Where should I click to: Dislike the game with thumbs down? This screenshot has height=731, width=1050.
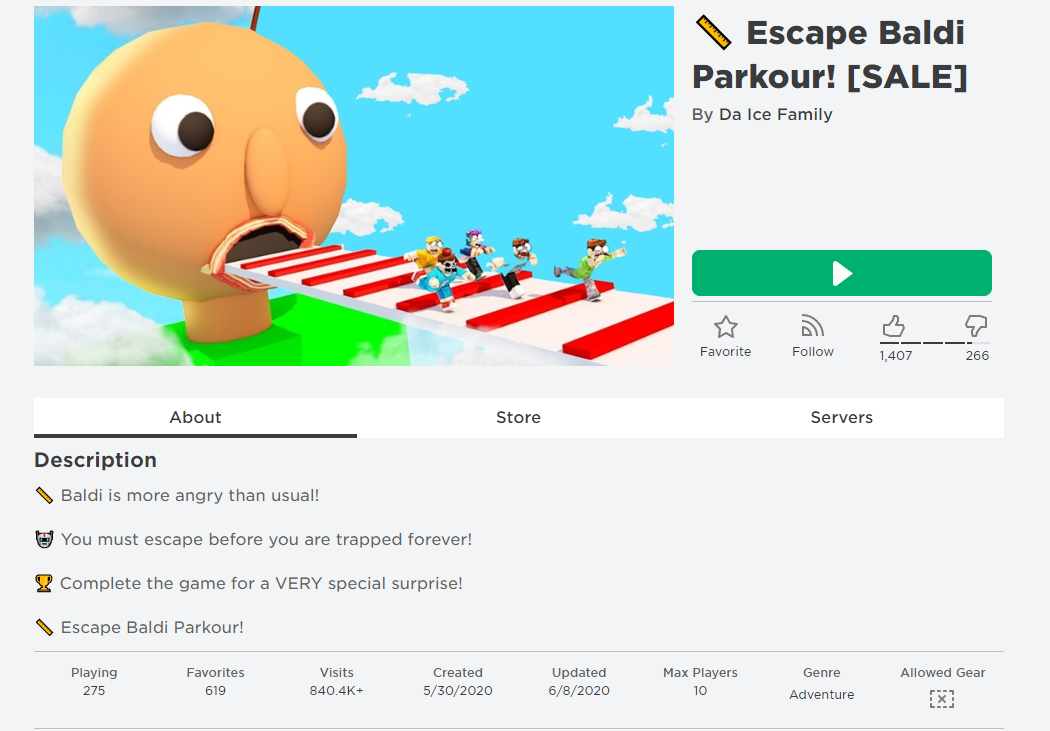pyautogui.click(x=976, y=326)
